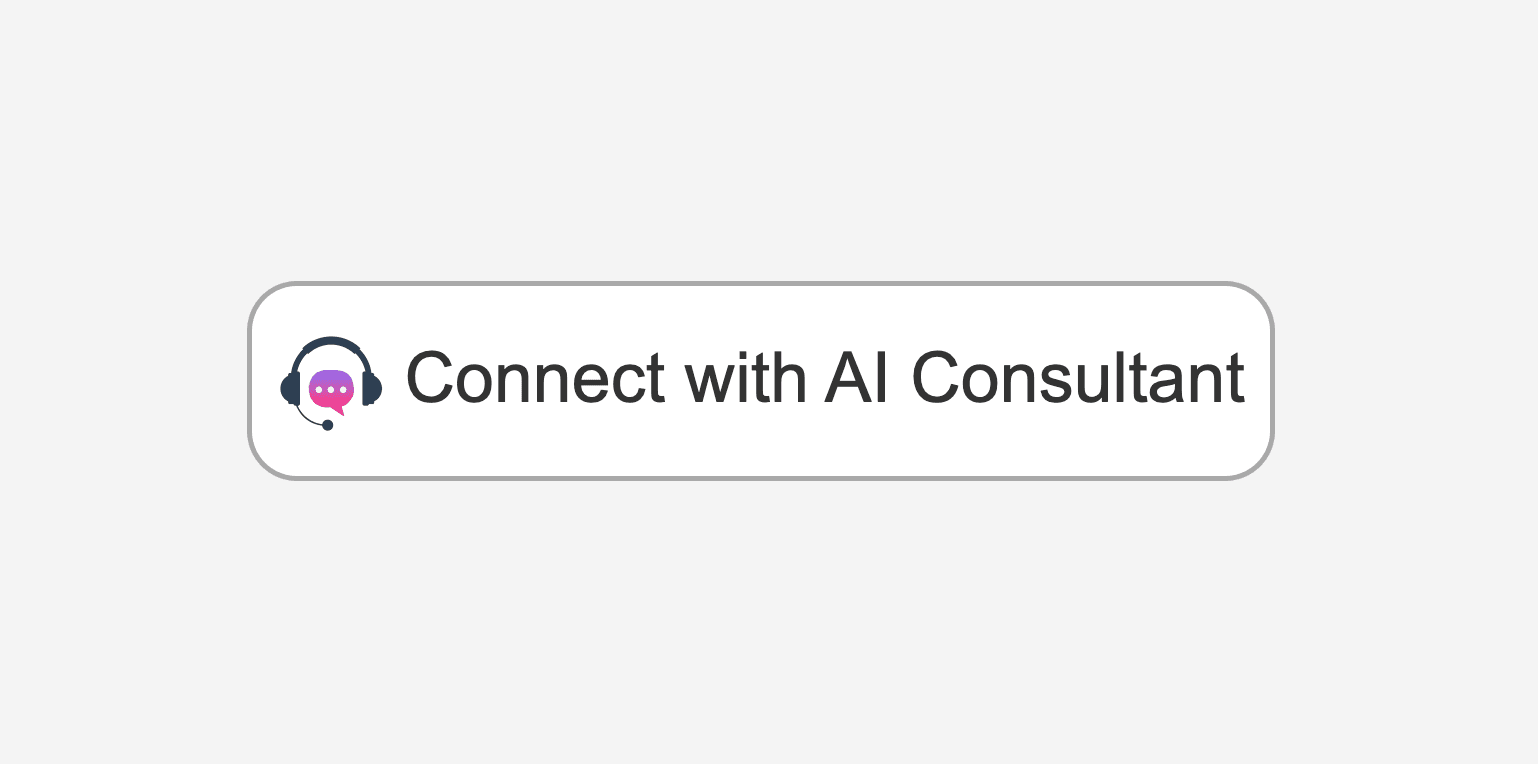1538x764 pixels.
Task: Open the AI Consultant connection
Action: pos(760,381)
